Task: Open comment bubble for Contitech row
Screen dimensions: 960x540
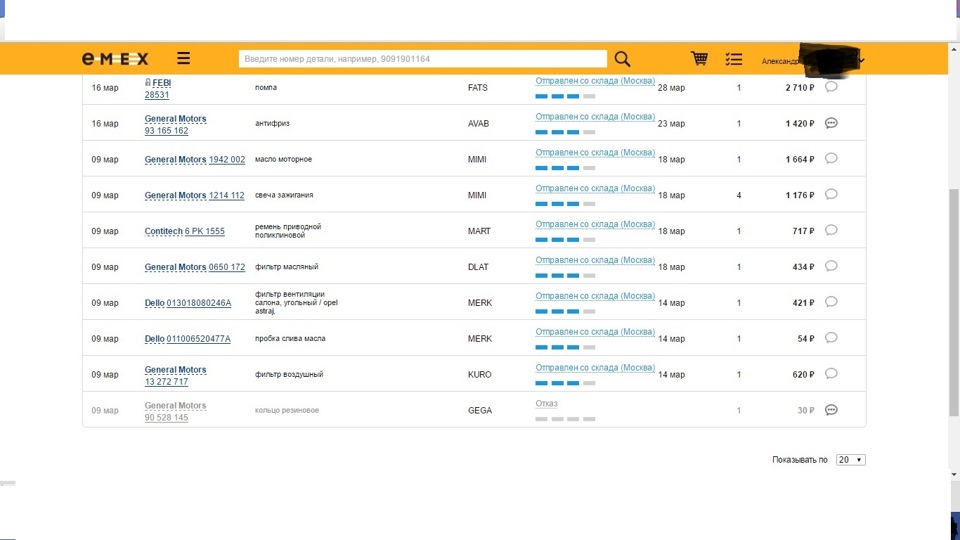Action: (x=831, y=230)
